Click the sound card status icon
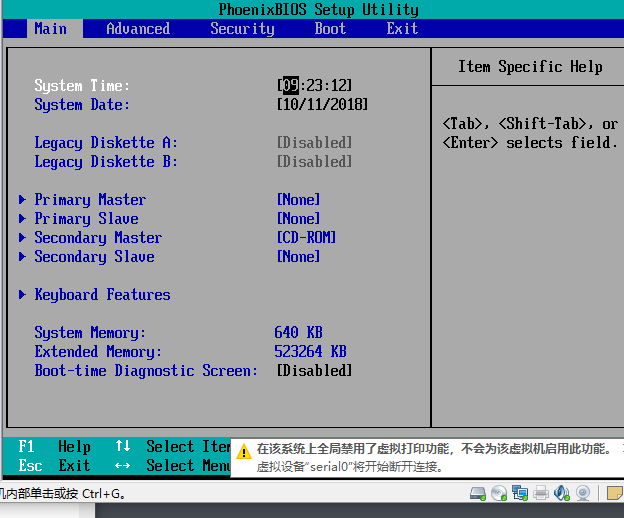Viewport: 624px width, 518px height. click(562, 493)
